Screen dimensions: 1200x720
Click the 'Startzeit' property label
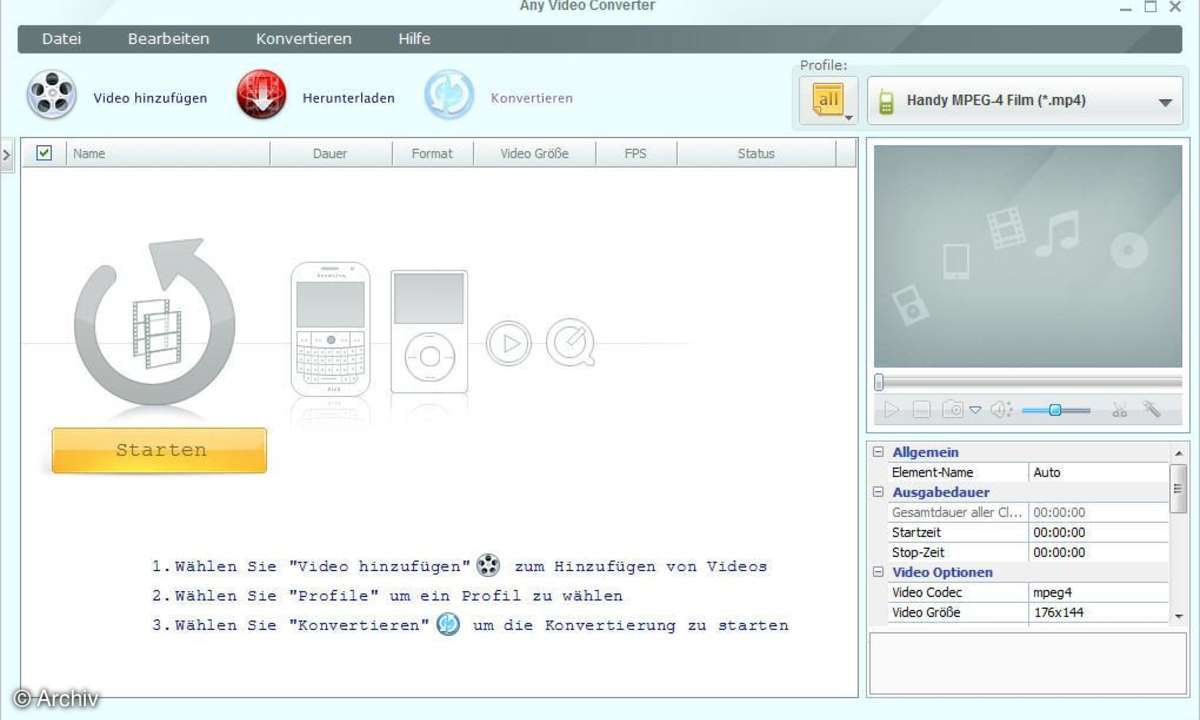tap(916, 532)
